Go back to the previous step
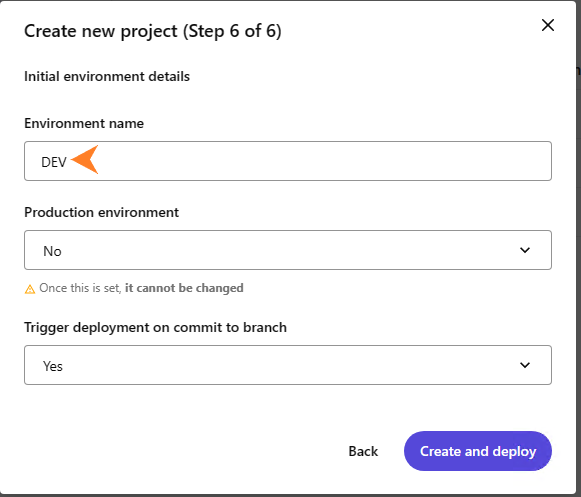Screen dimensions: 581x497 coord(363,451)
